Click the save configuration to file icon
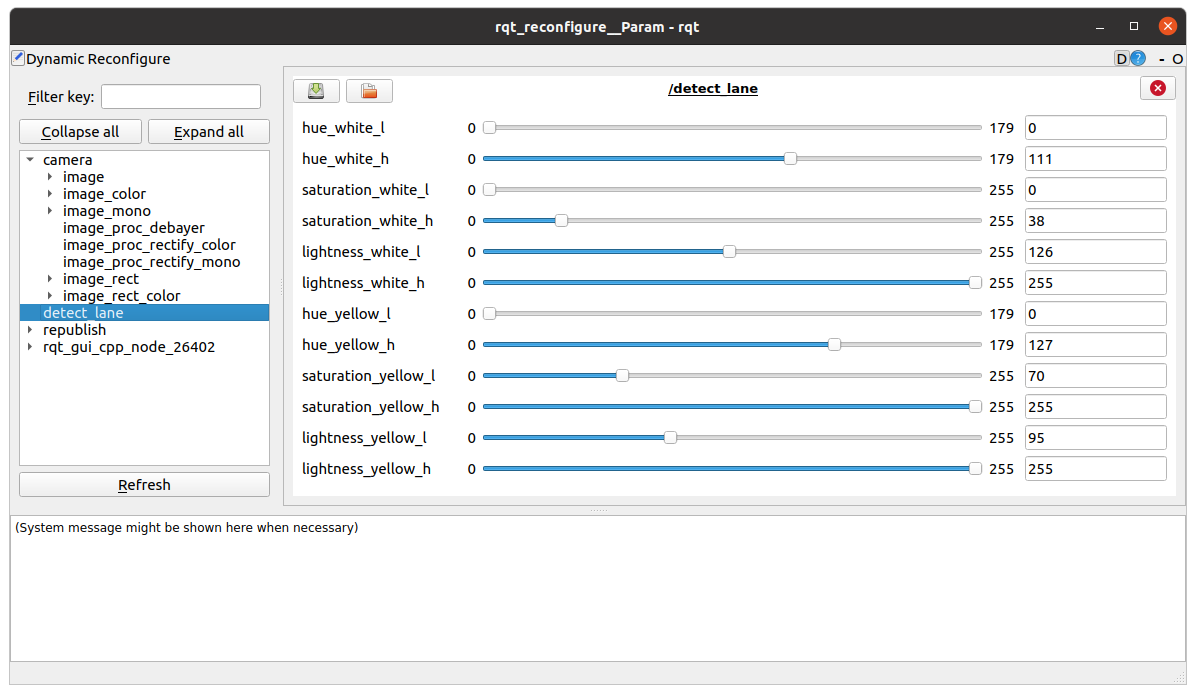 316,91
